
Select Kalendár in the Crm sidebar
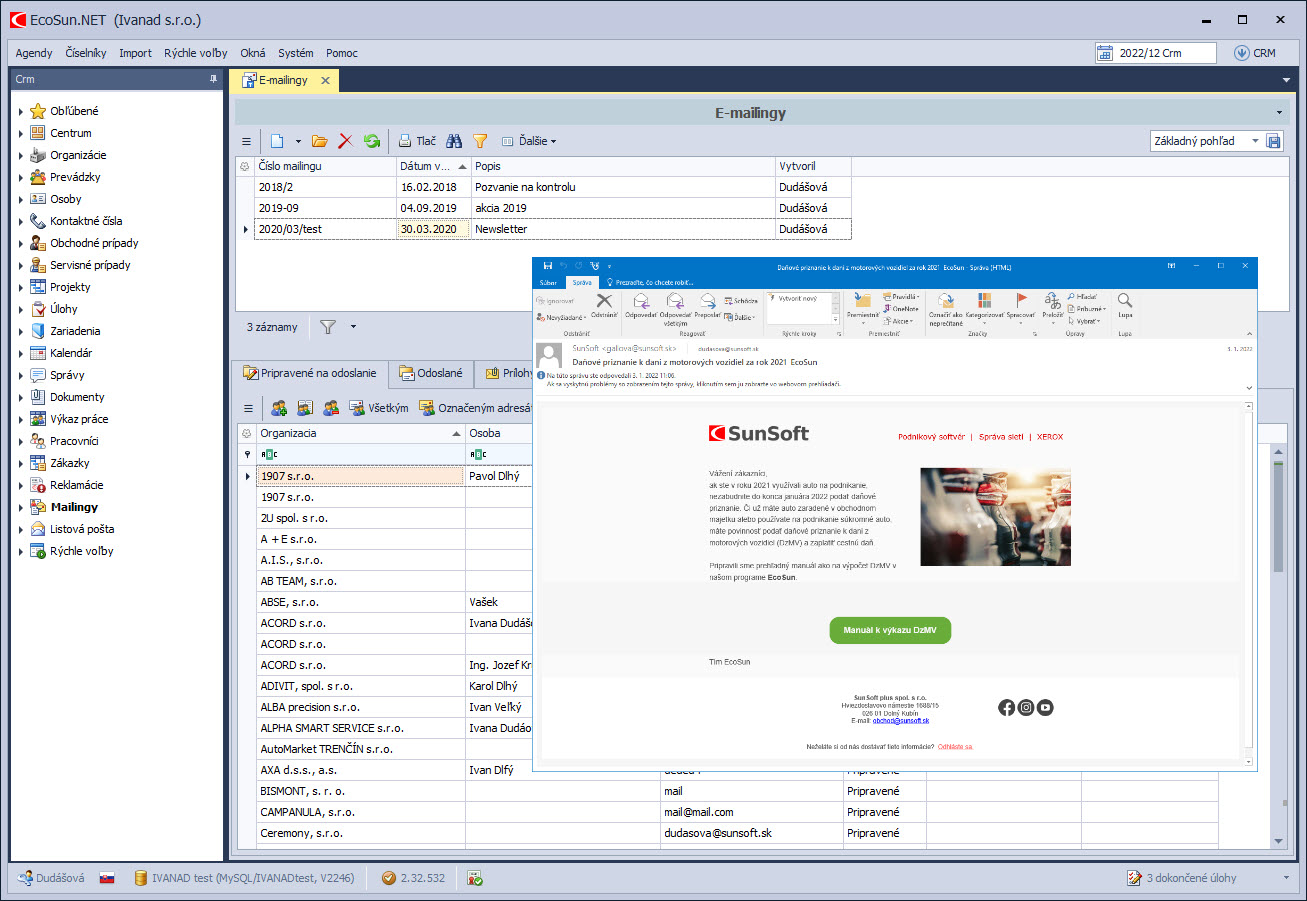tap(71, 353)
